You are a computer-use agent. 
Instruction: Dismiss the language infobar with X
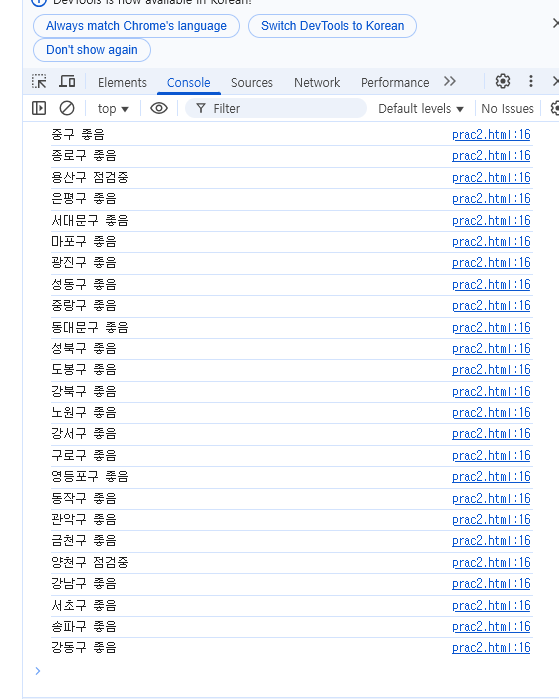click(555, 23)
